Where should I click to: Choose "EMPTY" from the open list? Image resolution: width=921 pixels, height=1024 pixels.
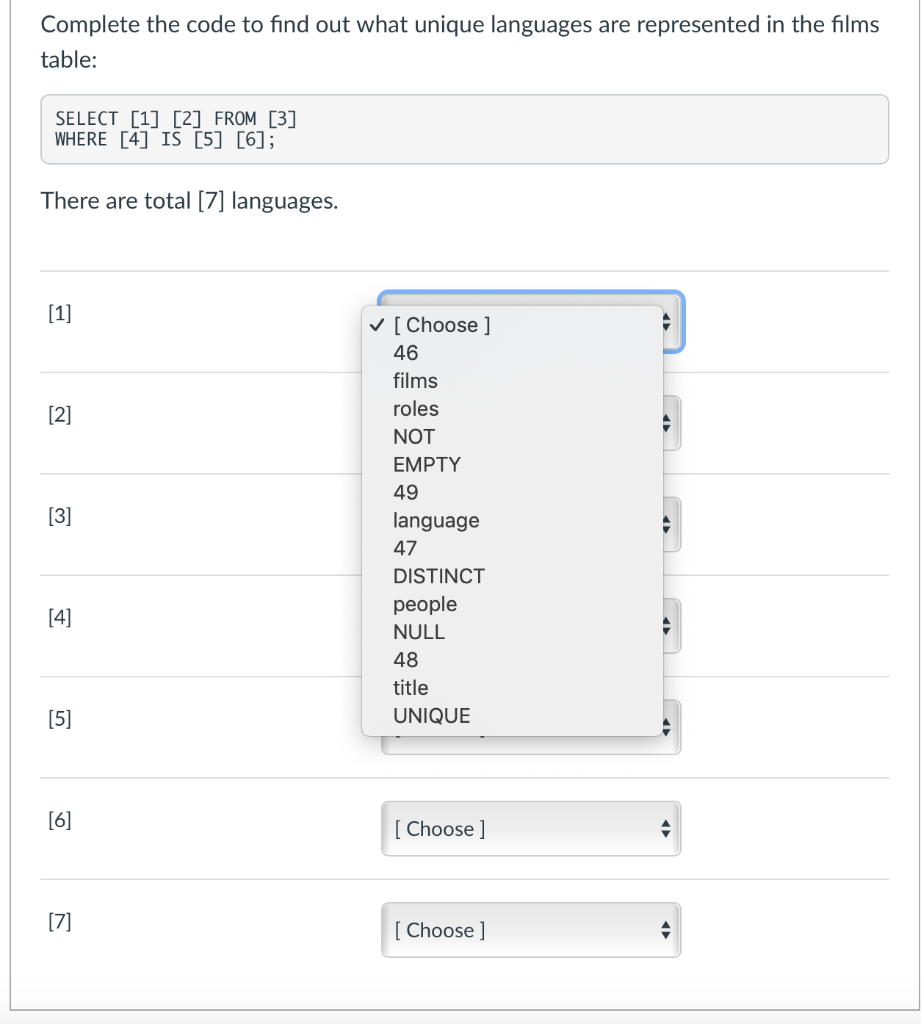pos(427,464)
